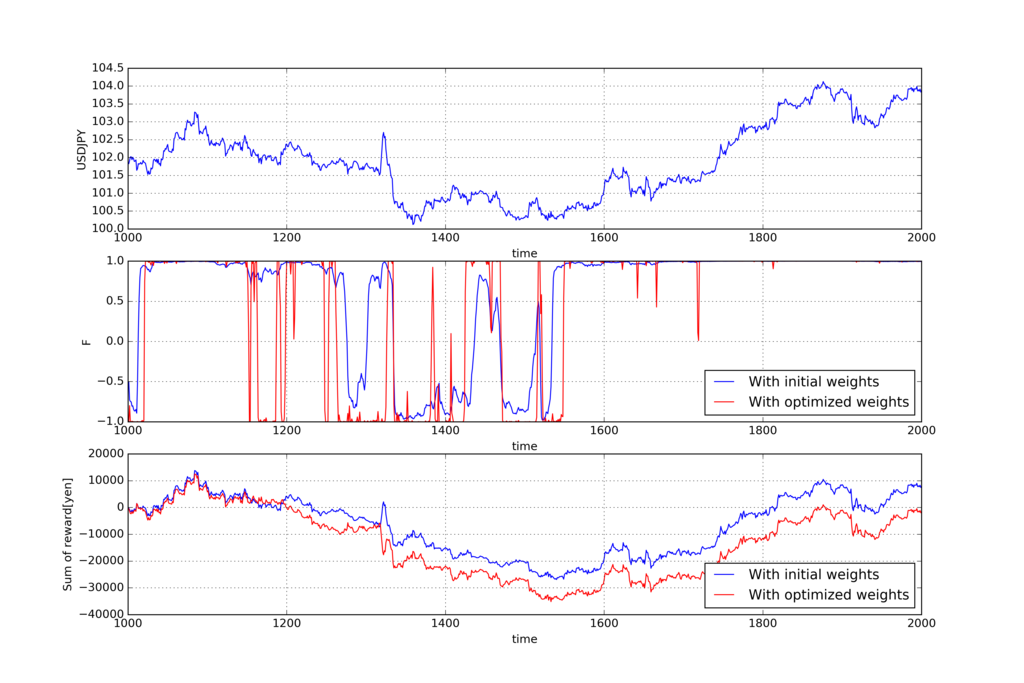Image resolution: width=1024 pixels, height=683 pixels.
Task: Click the USDJPY y-axis label
Action: coord(82,150)
